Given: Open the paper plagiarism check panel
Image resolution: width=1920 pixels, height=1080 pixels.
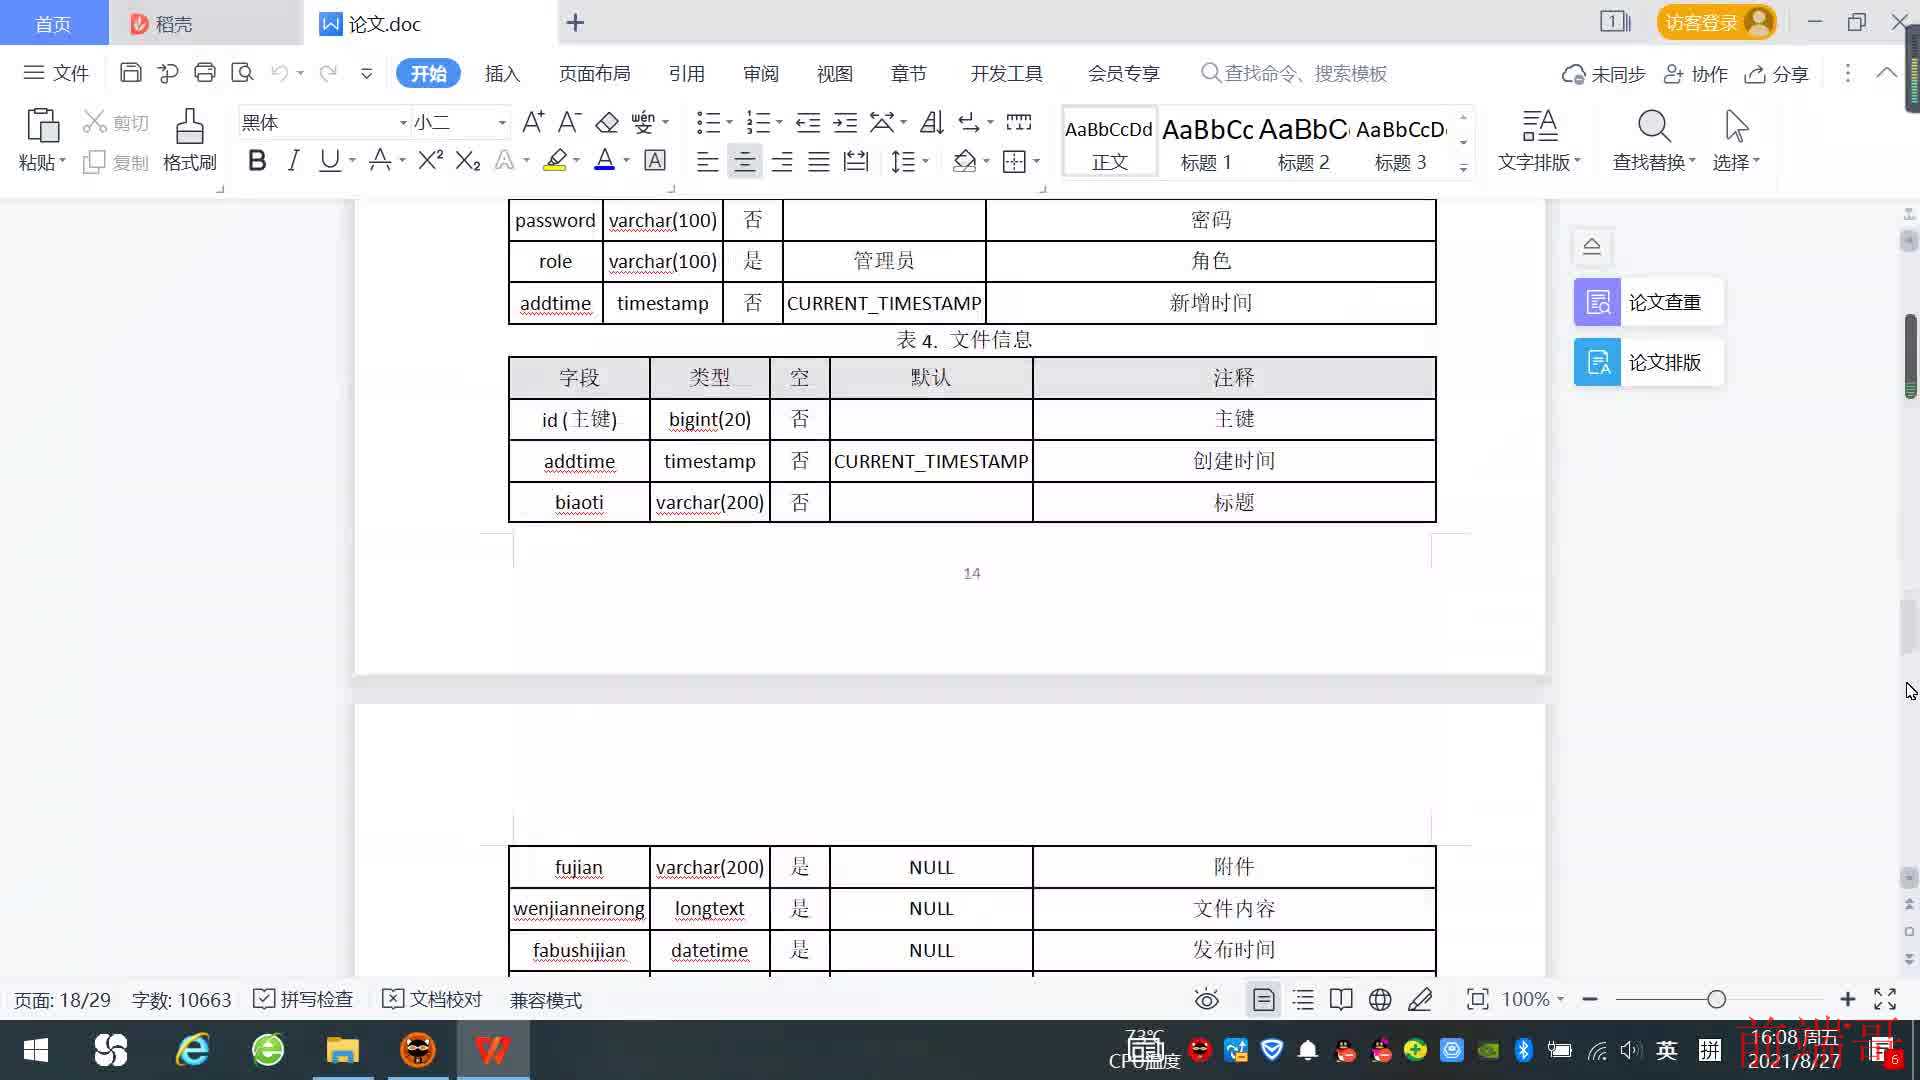Looking at the screenshot, I should (1648, 302).
